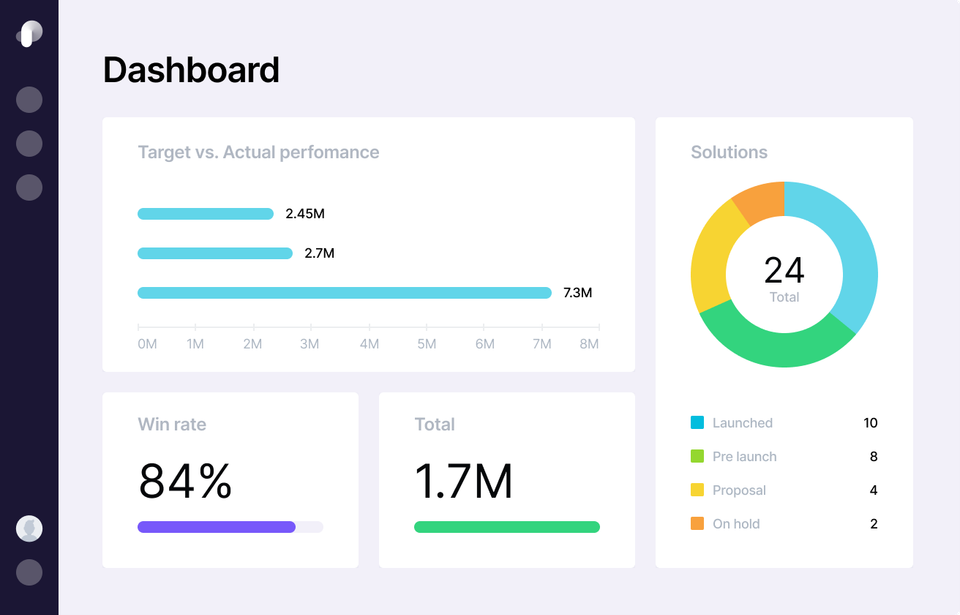Toggle the Proposal series in the legend
This screenshot has width=960, height=615.
tap(740, 489)
